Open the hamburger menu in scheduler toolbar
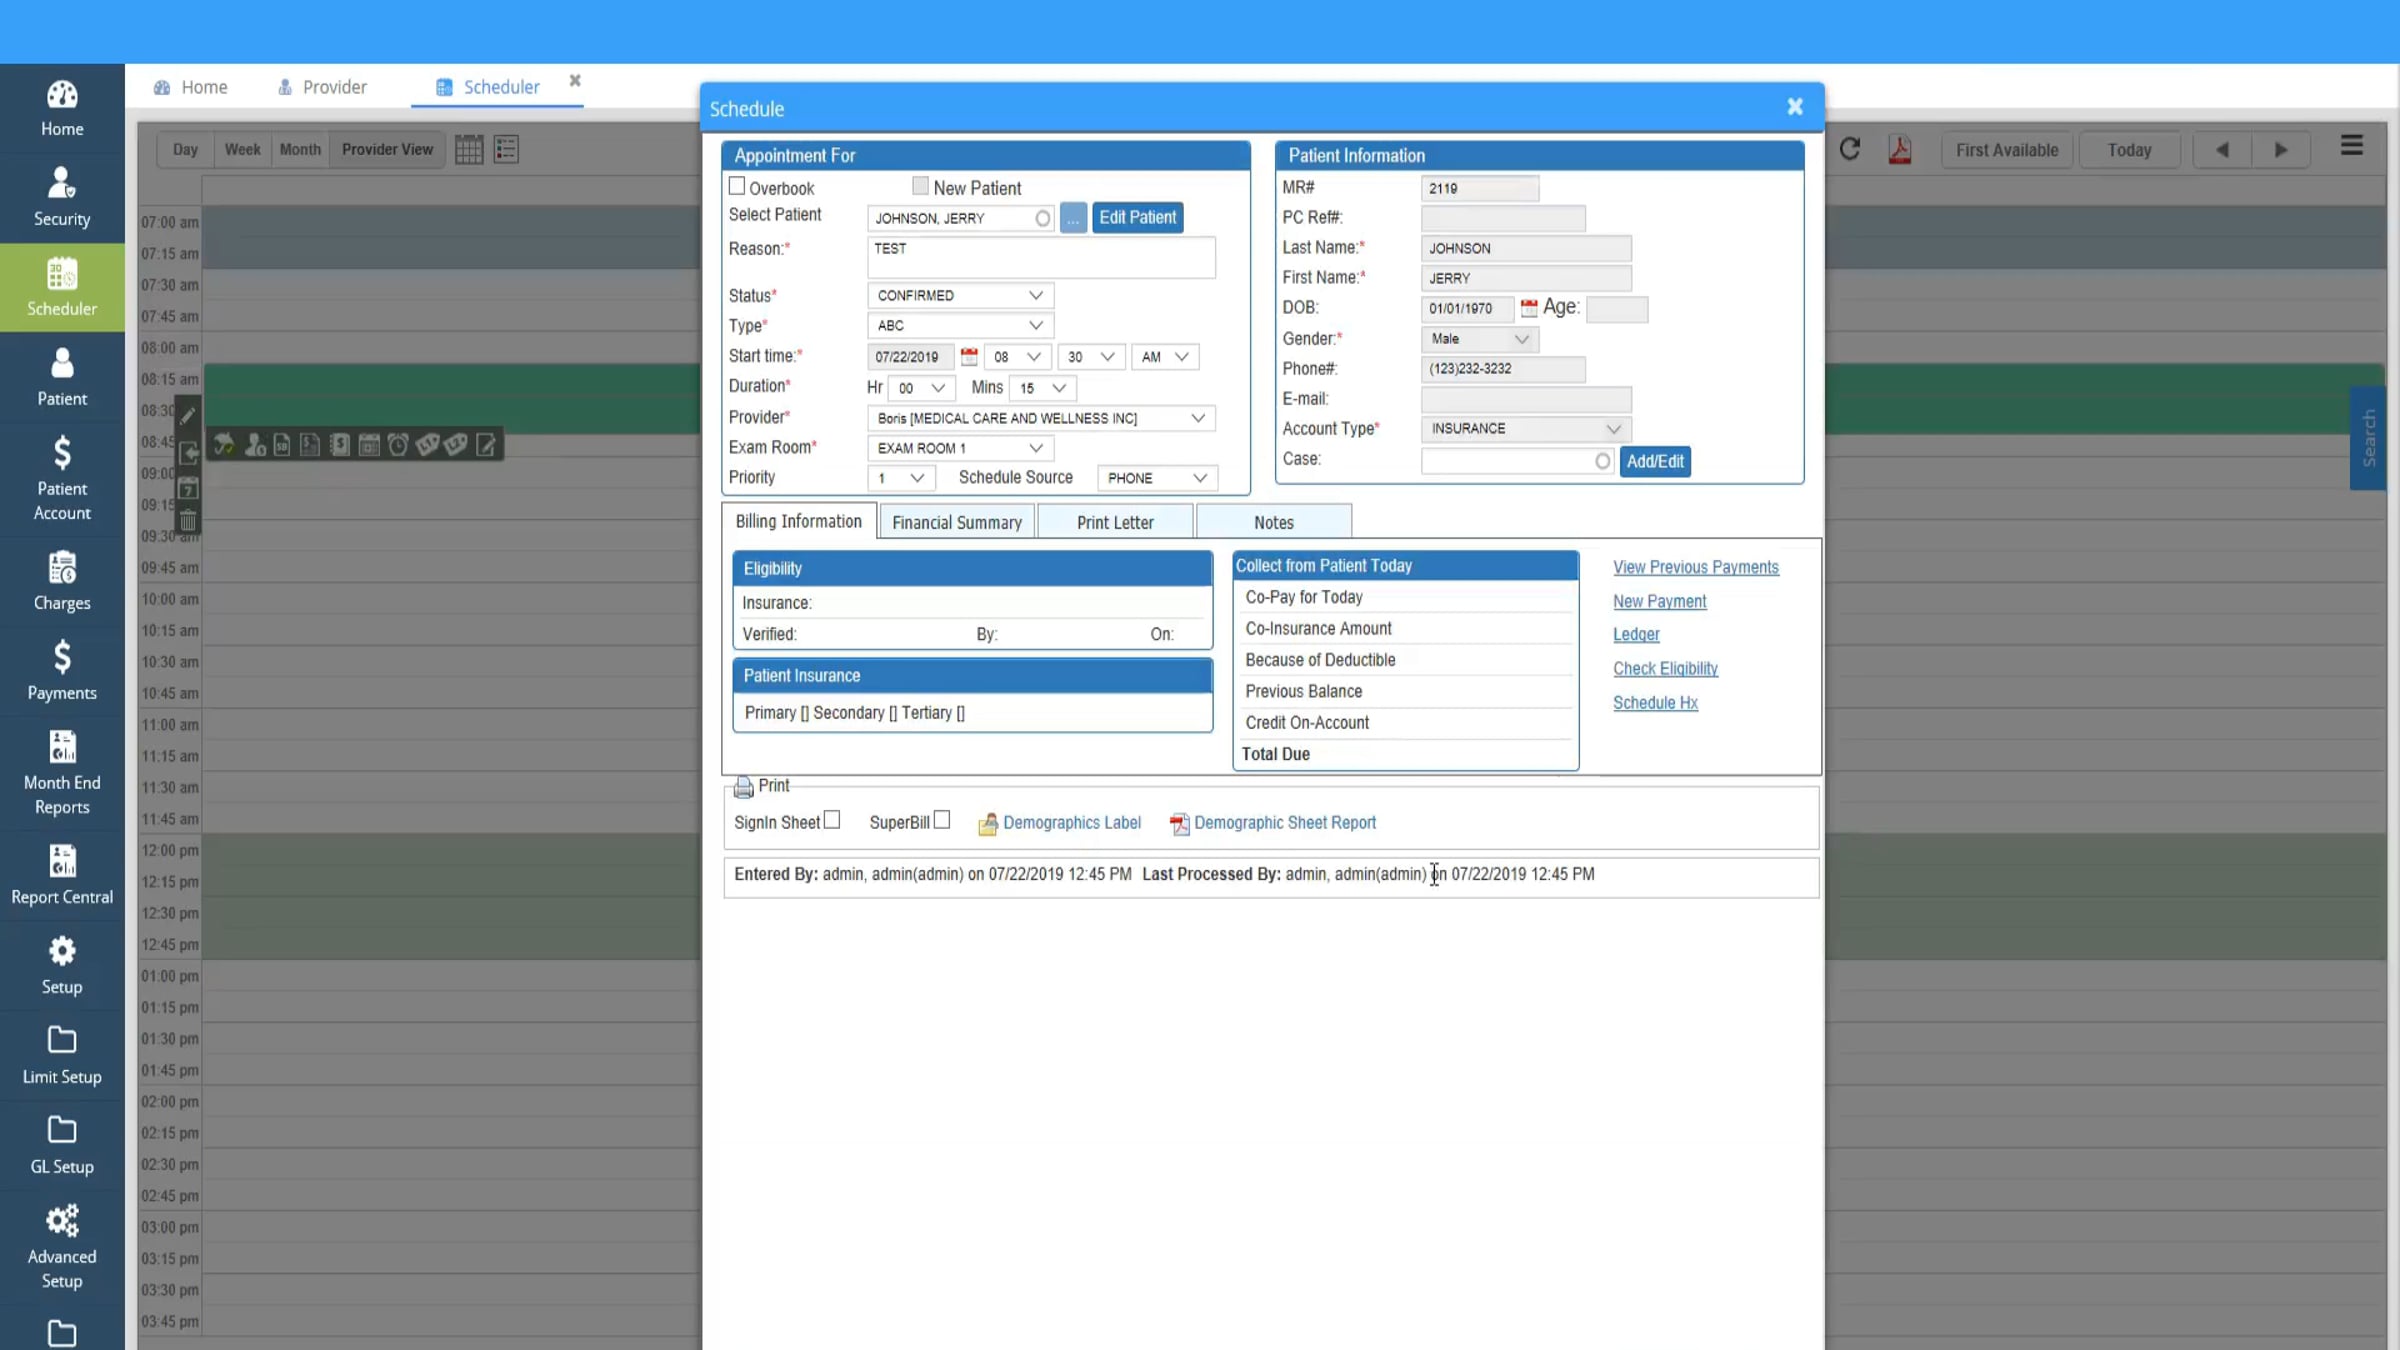 (2352, 146)
